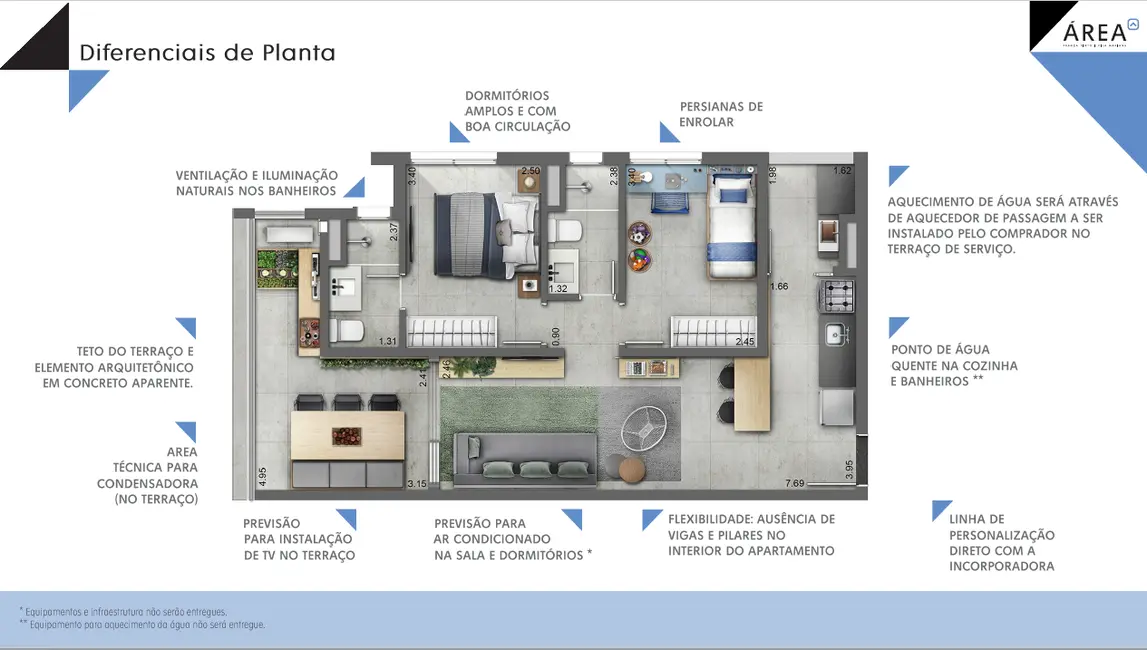Click the blue arrow above "TETO DO TERRAÇO" label

click(x=185, y=325)
